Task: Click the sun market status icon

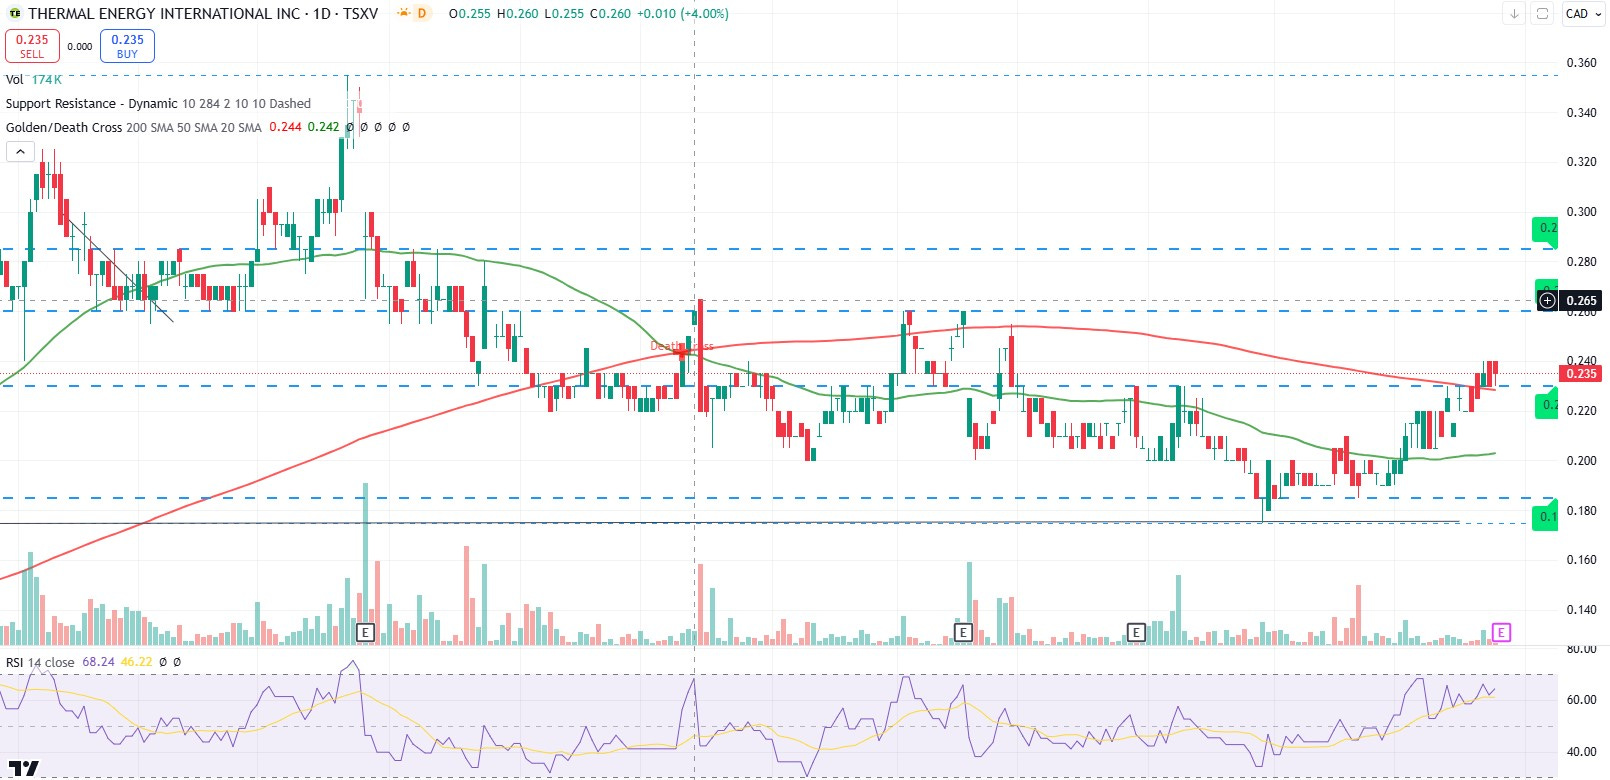Action: [x=403, y=13]
